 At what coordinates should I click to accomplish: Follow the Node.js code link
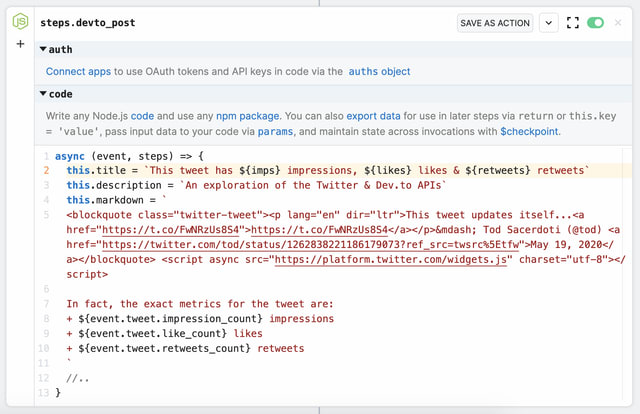point(142,116)
